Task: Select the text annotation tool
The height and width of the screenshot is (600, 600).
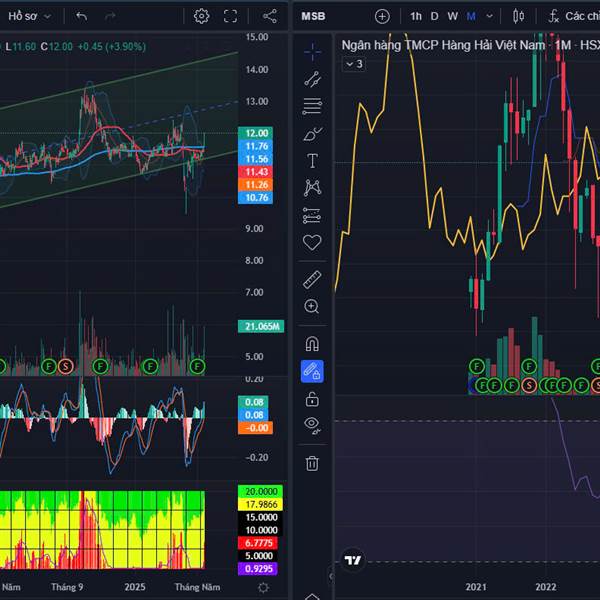Action: (312, 161)
